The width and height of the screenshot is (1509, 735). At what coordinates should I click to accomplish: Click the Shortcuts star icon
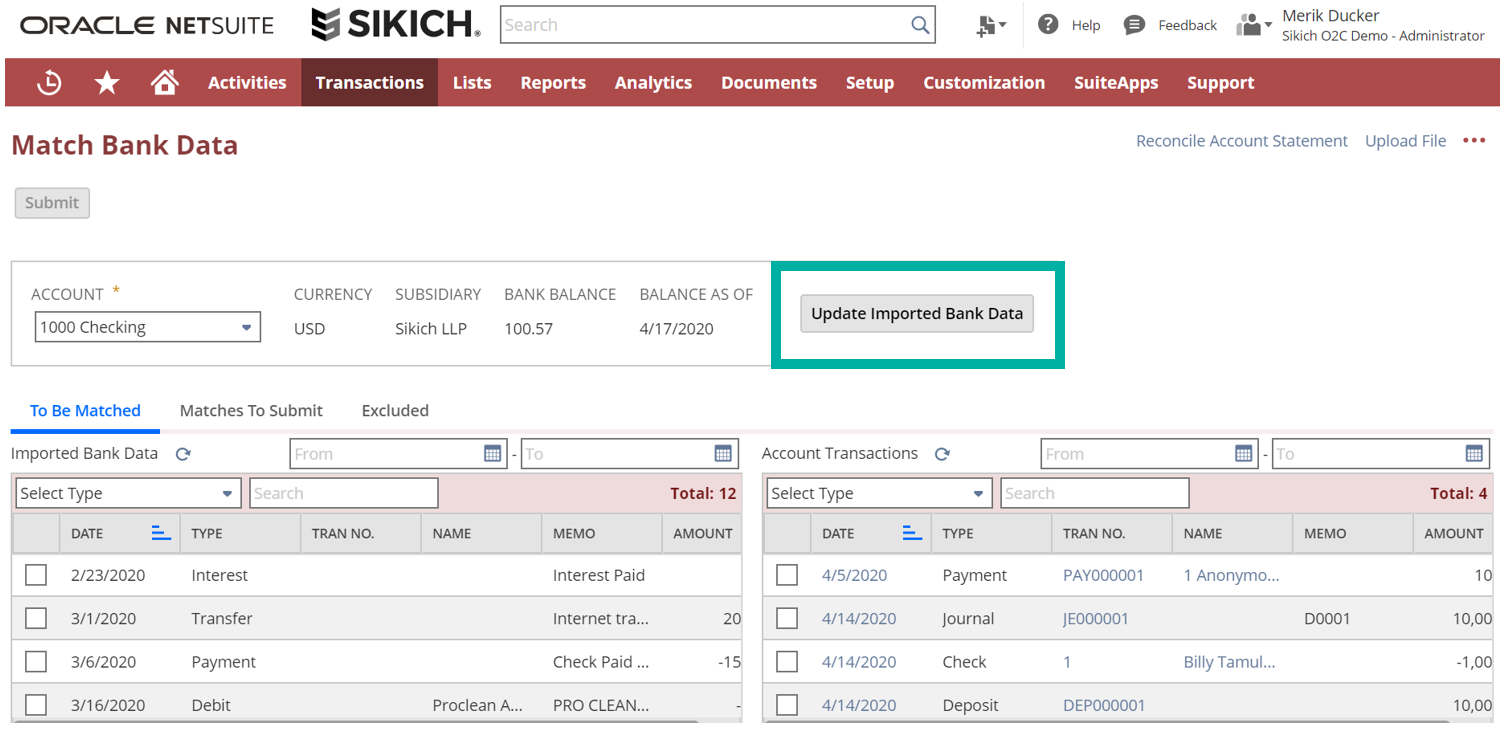[107, 83]
